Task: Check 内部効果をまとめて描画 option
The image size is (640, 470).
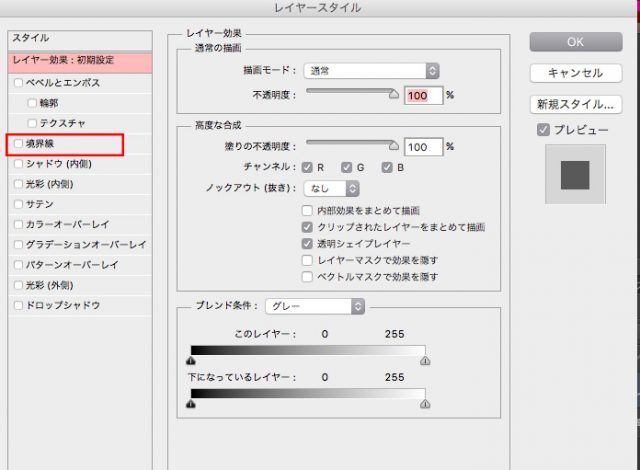Action: pos(307,211)
